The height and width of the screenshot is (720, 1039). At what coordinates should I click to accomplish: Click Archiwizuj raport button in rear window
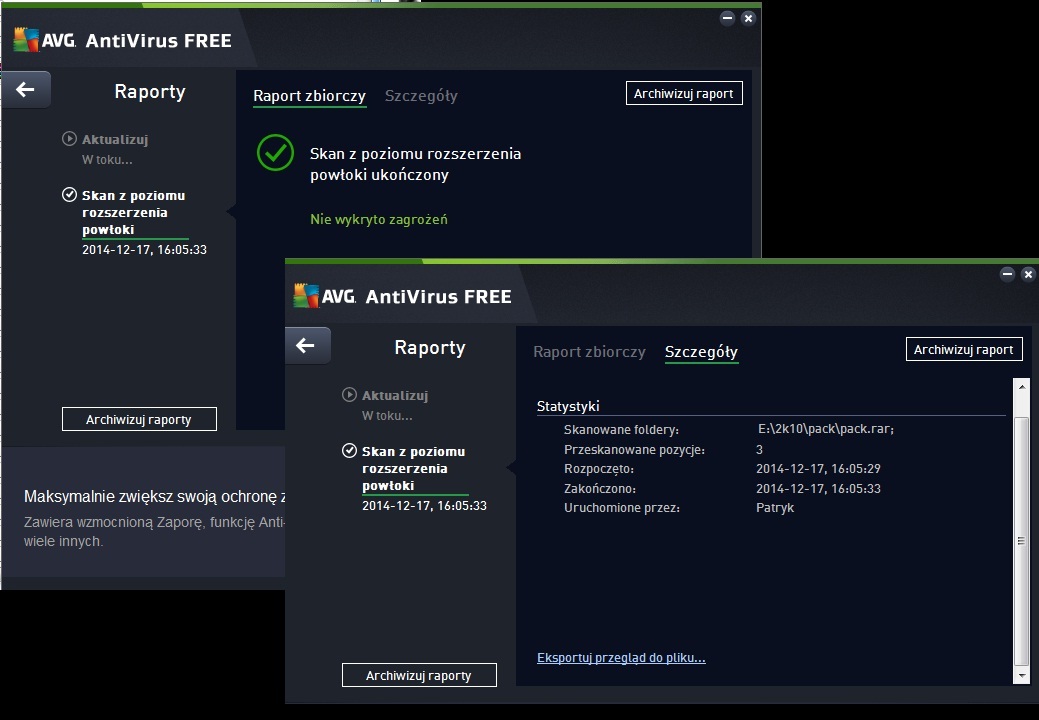point(684,93)
